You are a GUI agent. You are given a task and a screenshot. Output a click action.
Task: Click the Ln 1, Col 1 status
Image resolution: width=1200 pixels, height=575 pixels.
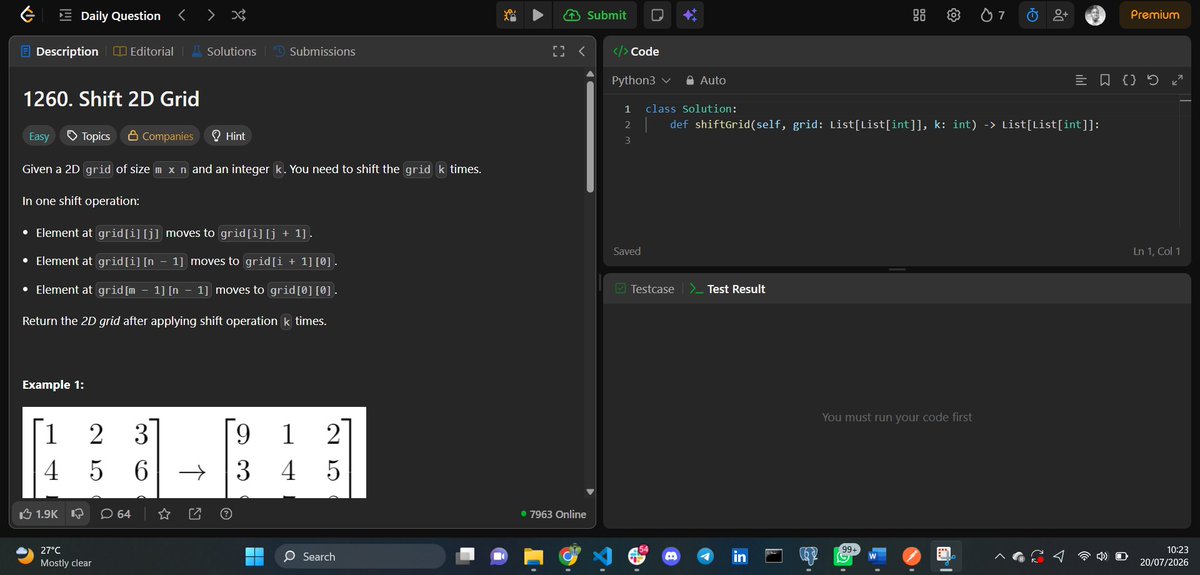1157,251
